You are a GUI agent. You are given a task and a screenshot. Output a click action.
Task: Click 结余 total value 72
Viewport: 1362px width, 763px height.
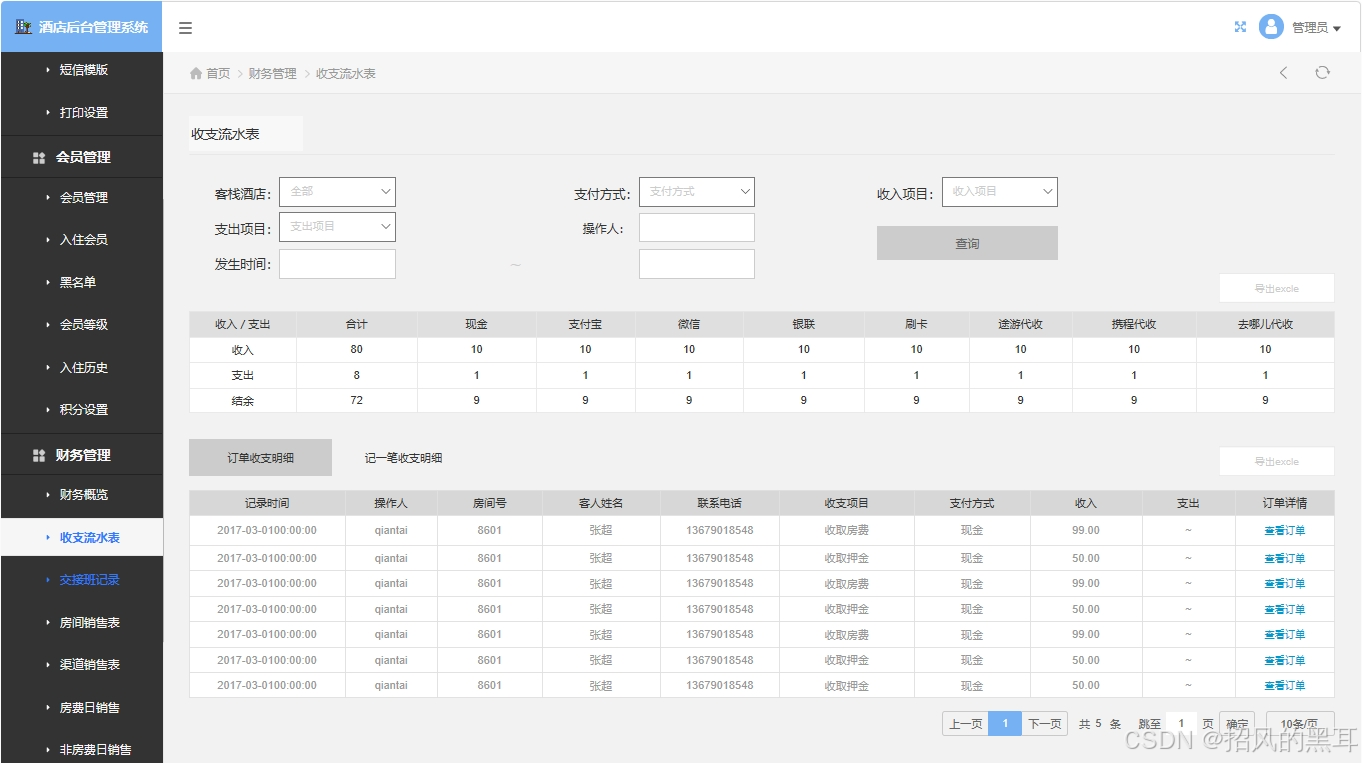[357, 400]
